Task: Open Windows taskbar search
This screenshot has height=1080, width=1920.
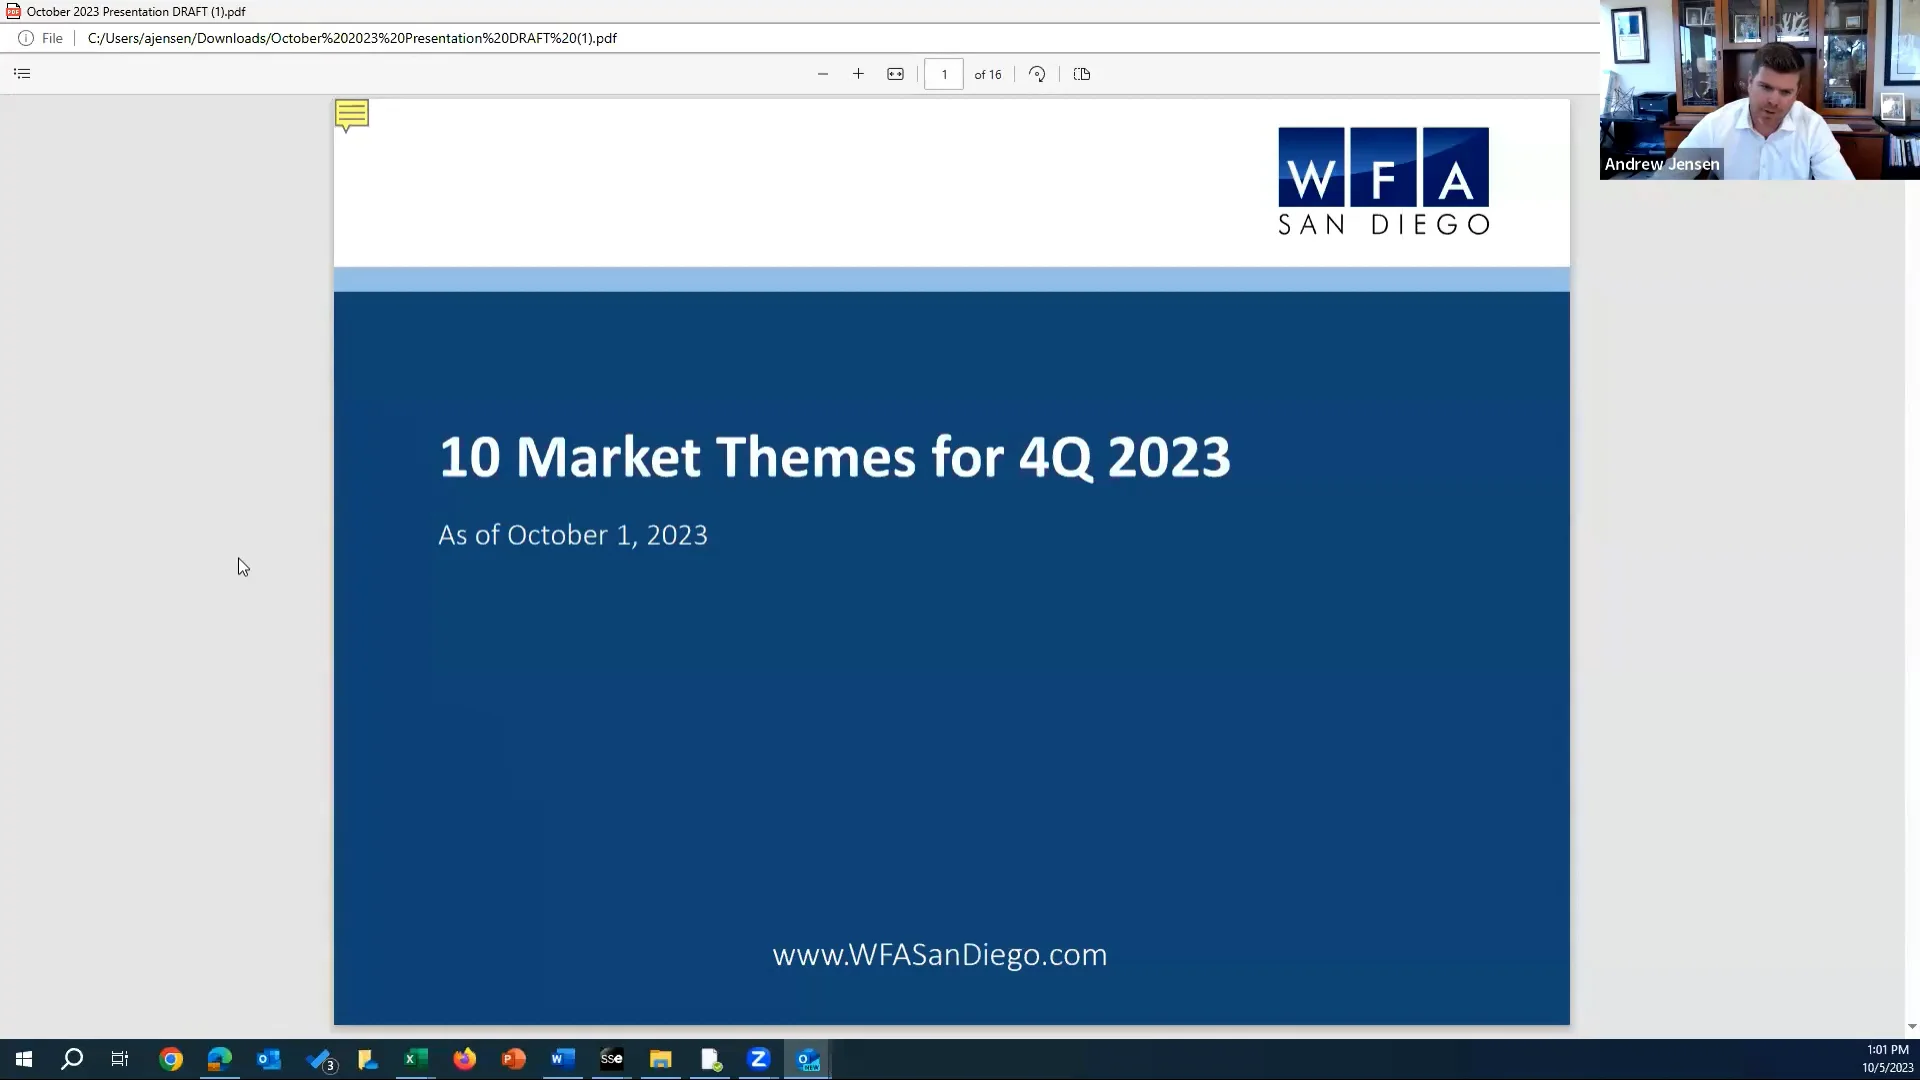Action: pos(72,1059)
